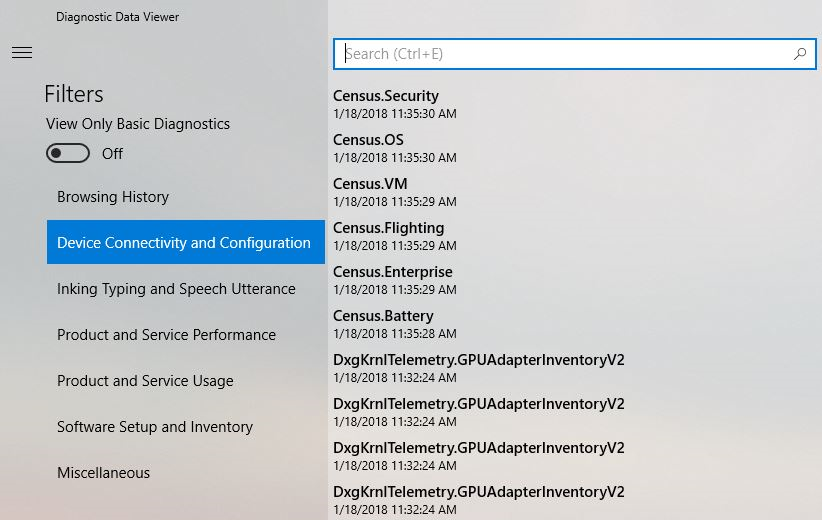Select the Miscellaneous filter
This screenshot has width=822, height=520.
point(103,473)
